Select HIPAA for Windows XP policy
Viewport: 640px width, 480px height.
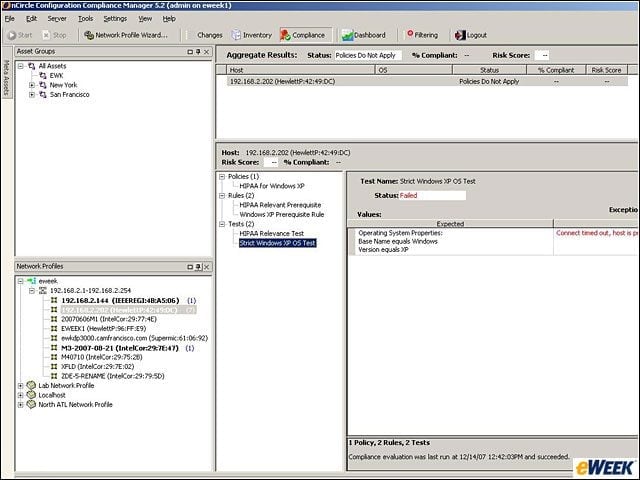pyautogui.click(x=272, y=186)
